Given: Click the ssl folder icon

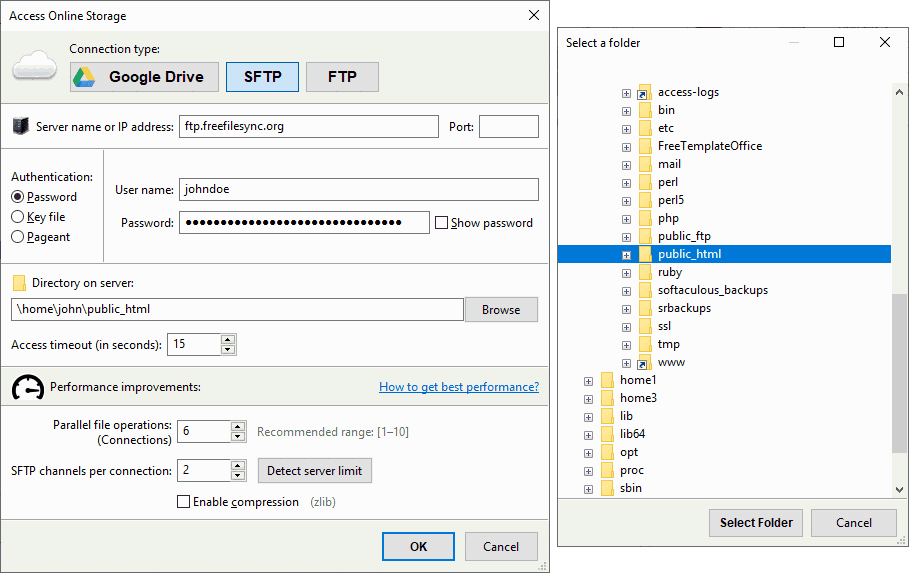Looking at the screenshot, I should (645, 326).
